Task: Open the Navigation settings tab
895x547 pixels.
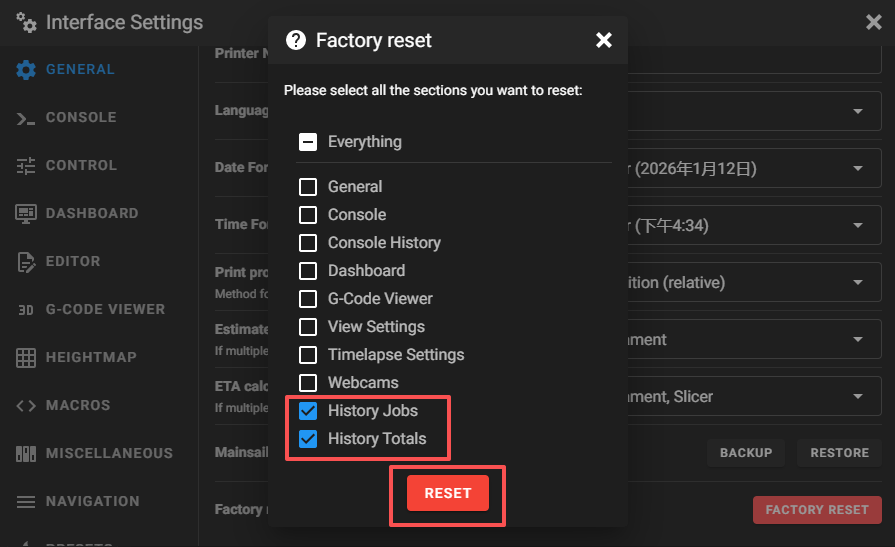Action: pyautogui.click(x=92, y=502)
